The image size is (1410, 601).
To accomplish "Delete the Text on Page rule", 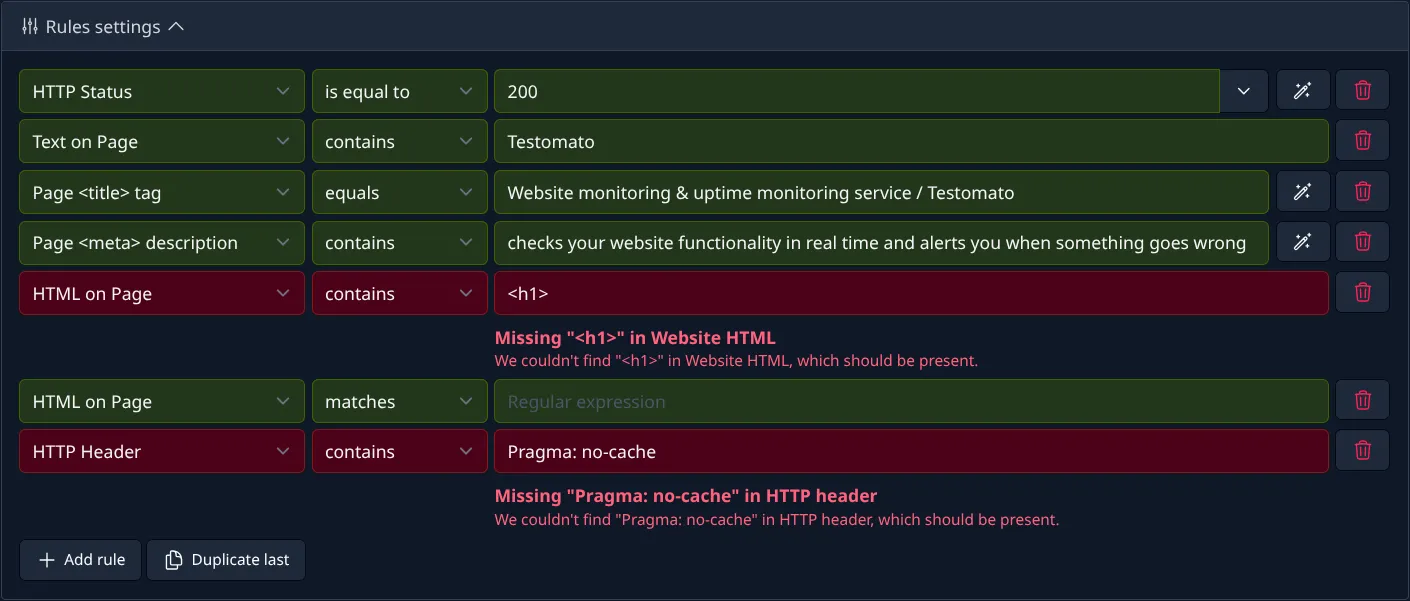I will tap(1362, 141).
